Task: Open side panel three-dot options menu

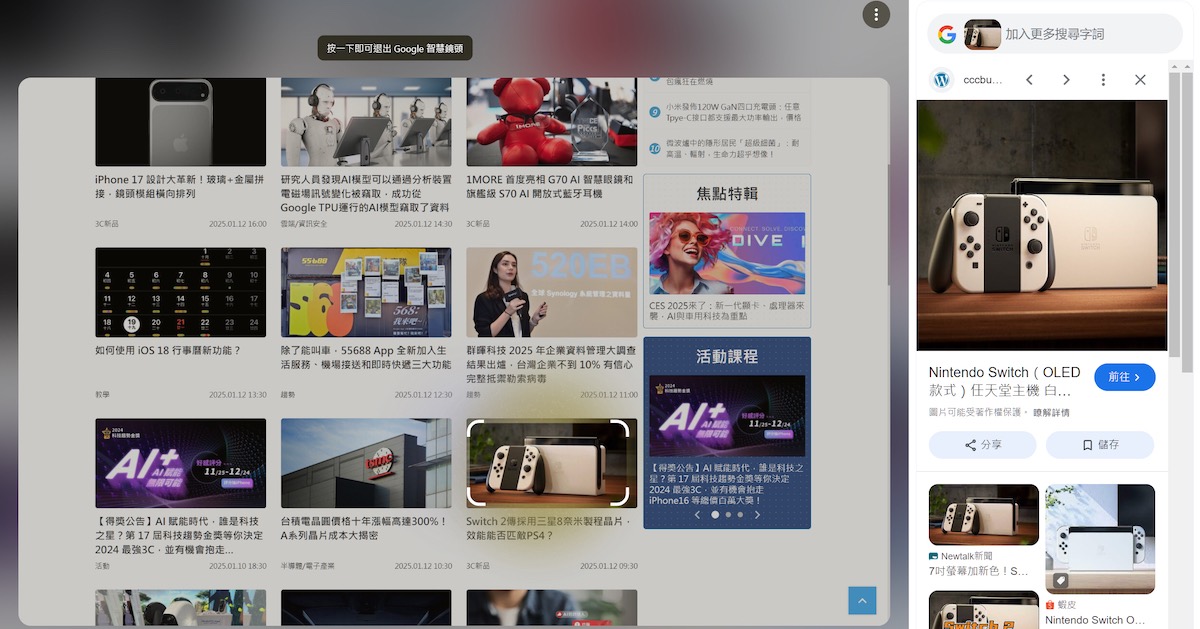Action: pos(1103,79)
